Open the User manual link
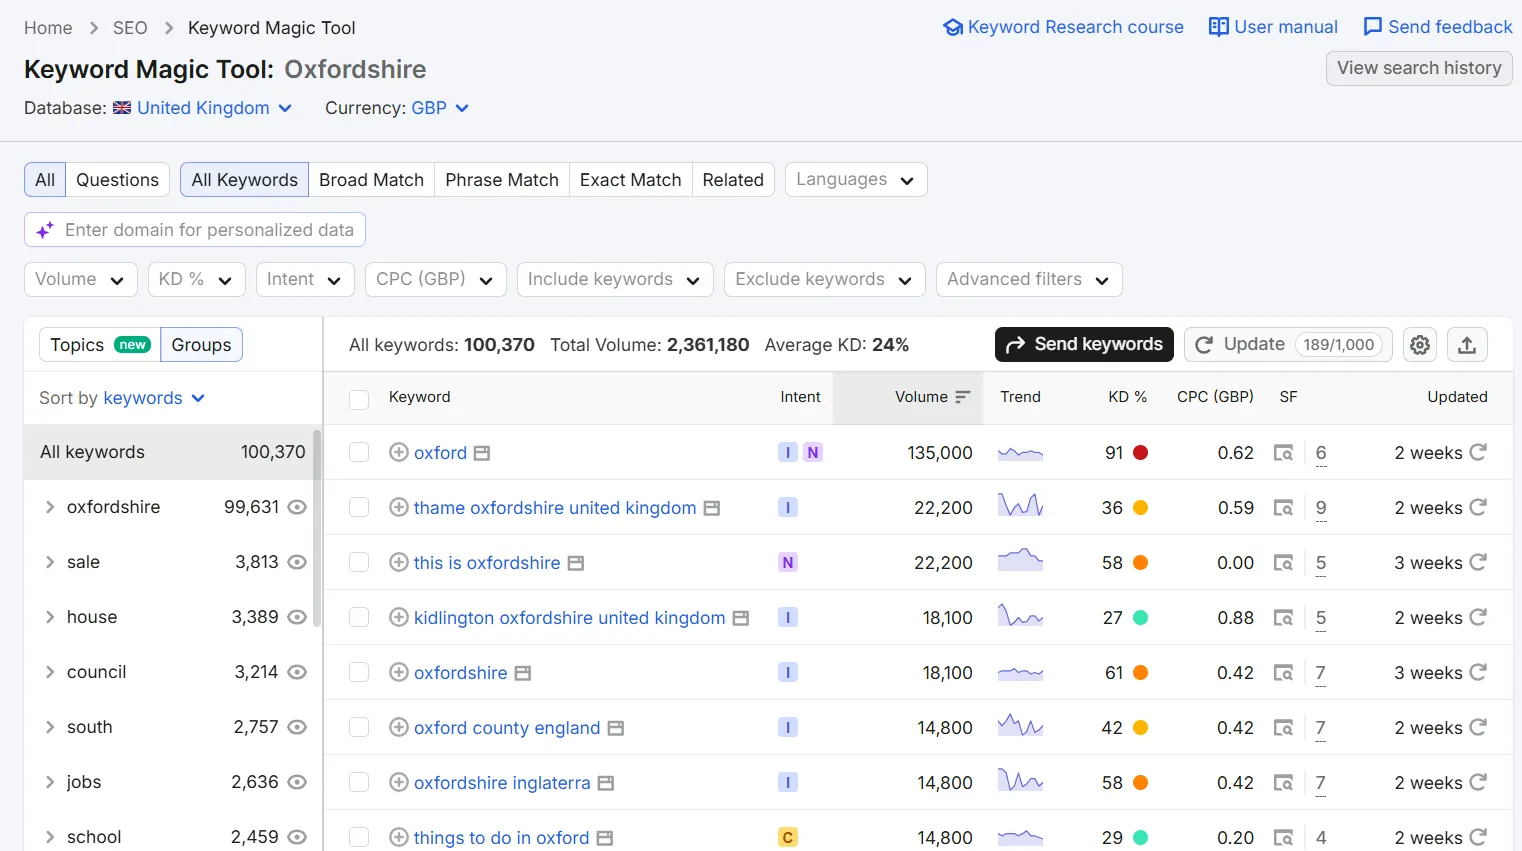This screenshot has height=851, width=1522. [1273, 27]
